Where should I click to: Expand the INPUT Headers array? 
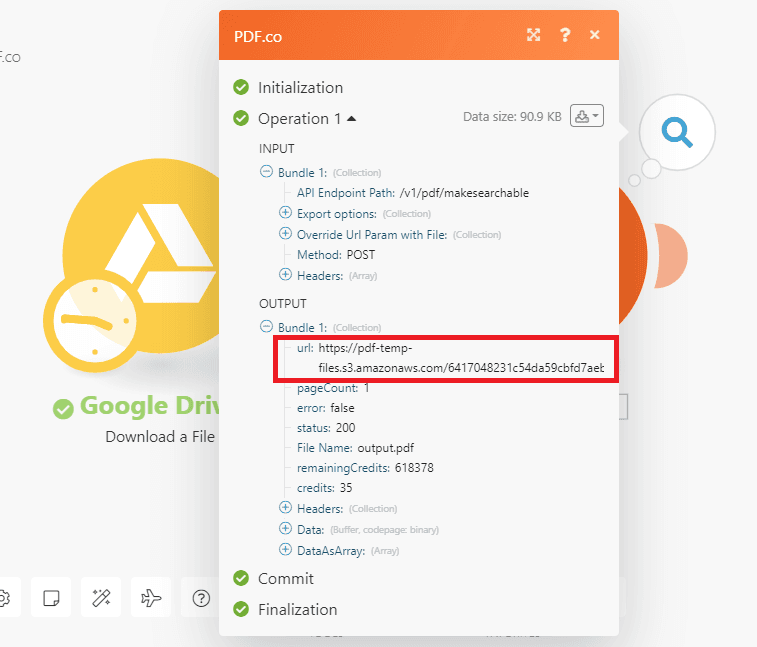286,275
